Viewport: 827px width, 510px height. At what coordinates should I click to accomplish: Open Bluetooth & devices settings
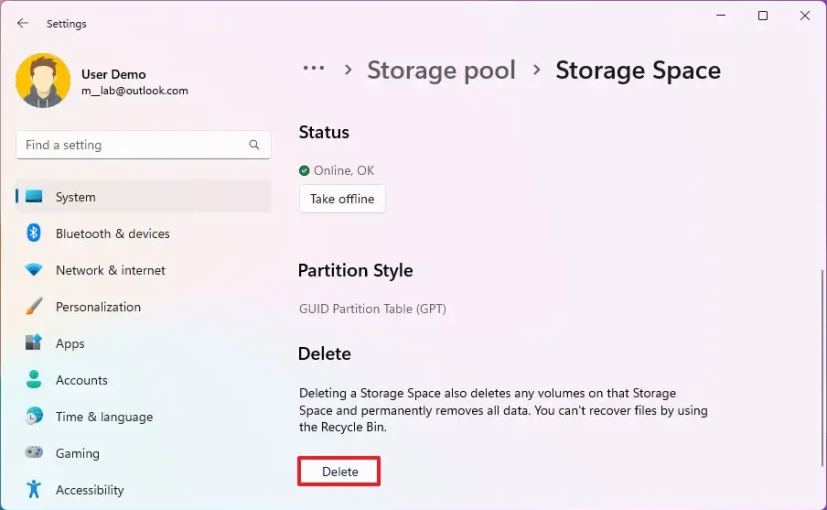112,233
